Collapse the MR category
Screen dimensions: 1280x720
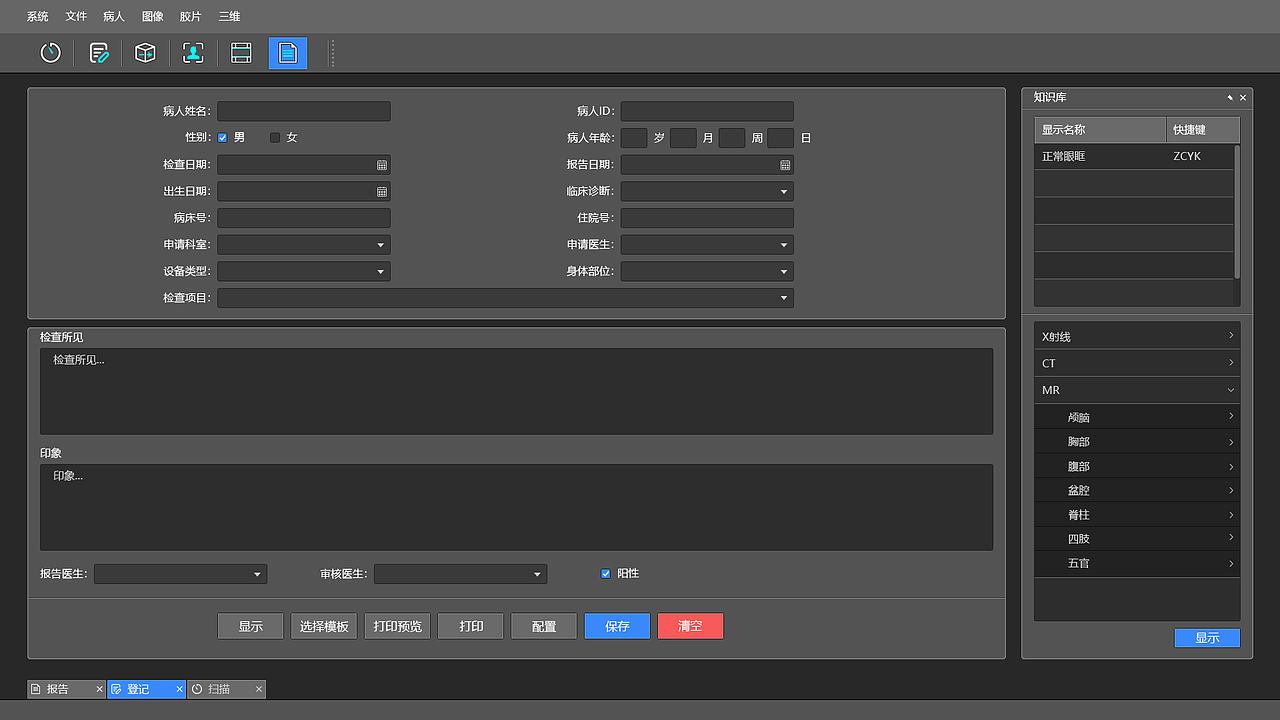tap(1137, 390)
